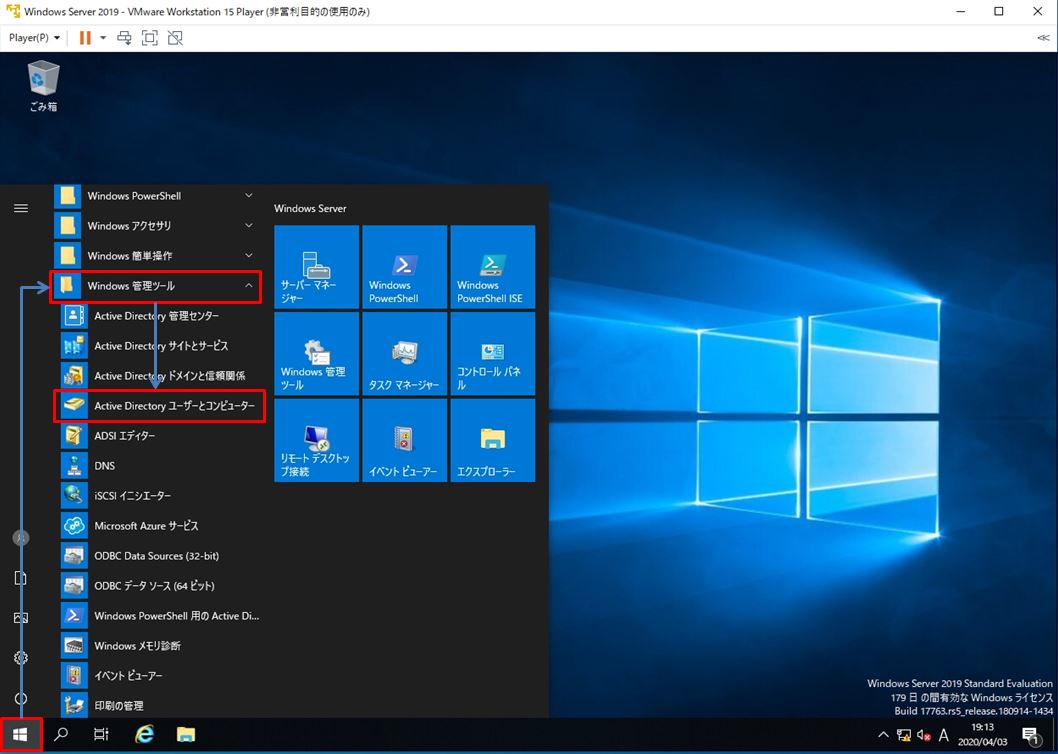Expand the Windows アクセサリ folder
1058x754 pixels.
pos(157,225)
